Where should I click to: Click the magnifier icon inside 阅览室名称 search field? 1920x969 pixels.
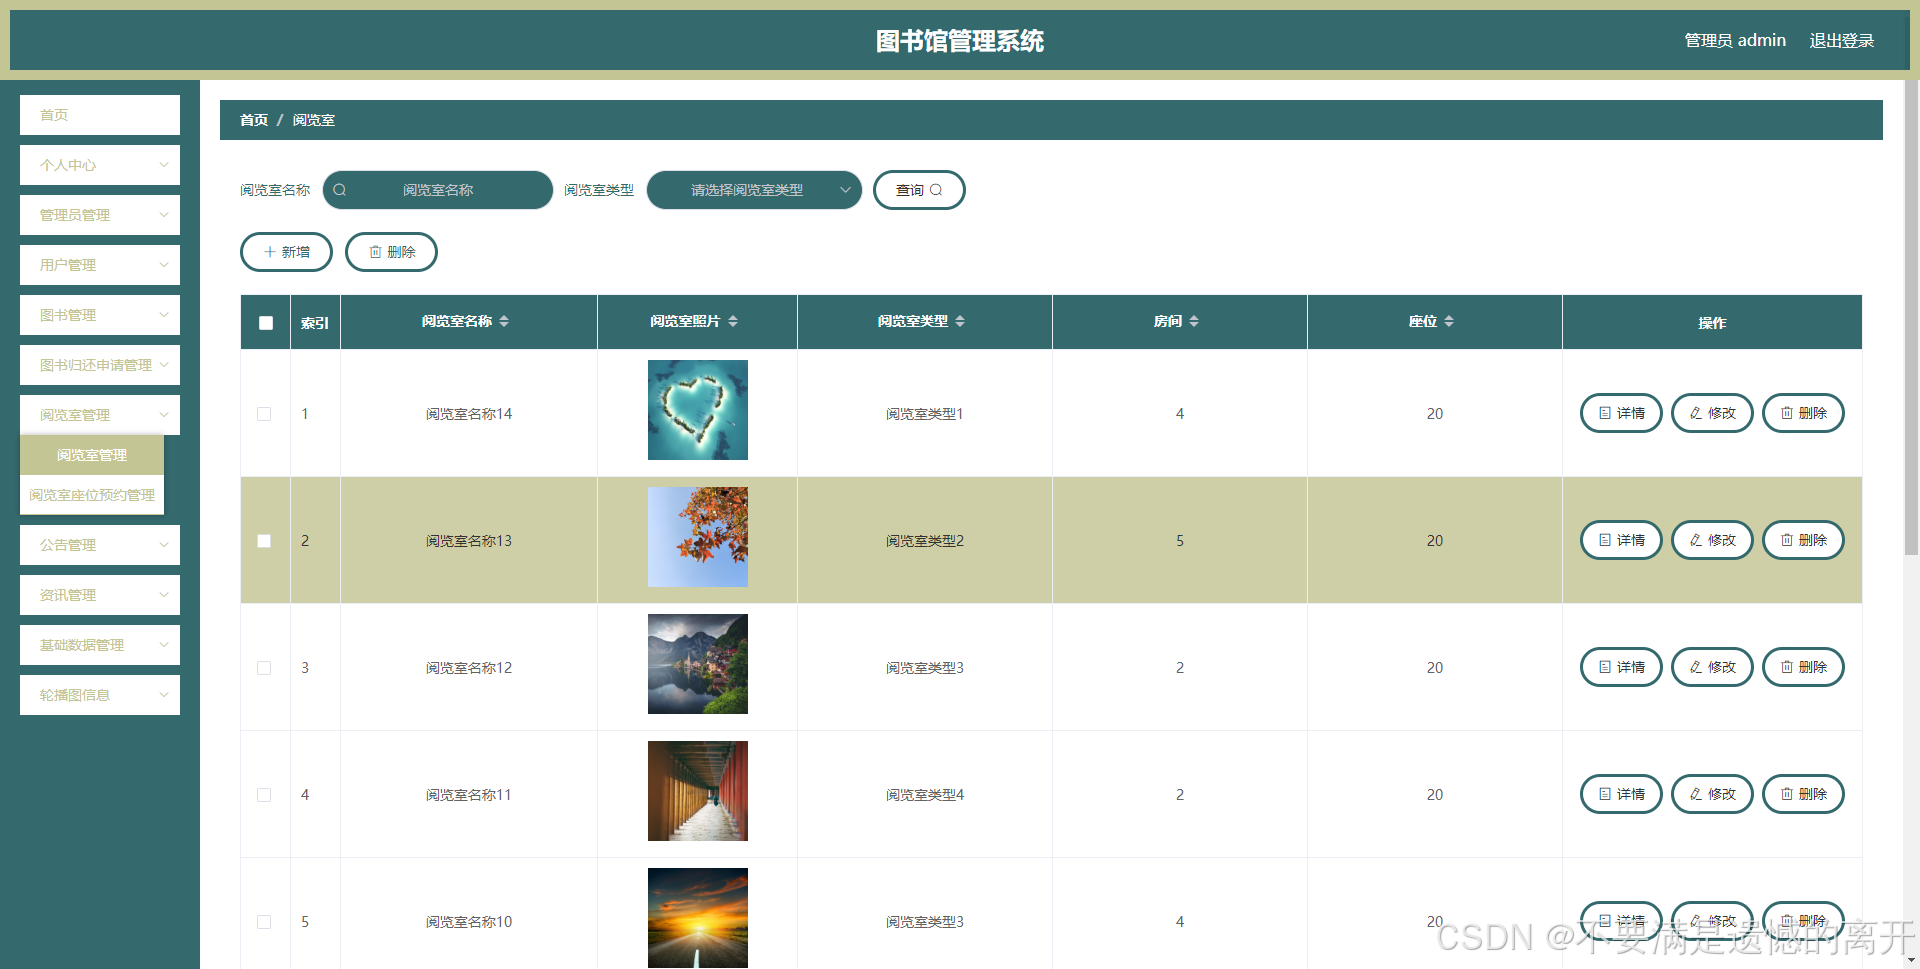pyautogui.click(x=340, y=189)
